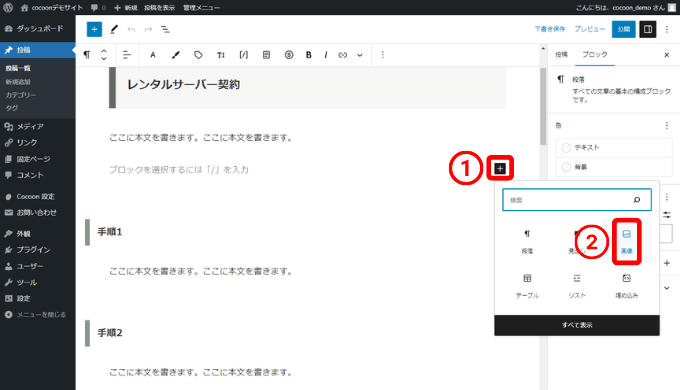The width and height of the screenshot is (680, 390).
Task: Choose the リスト list block
Action: [577, 285]
